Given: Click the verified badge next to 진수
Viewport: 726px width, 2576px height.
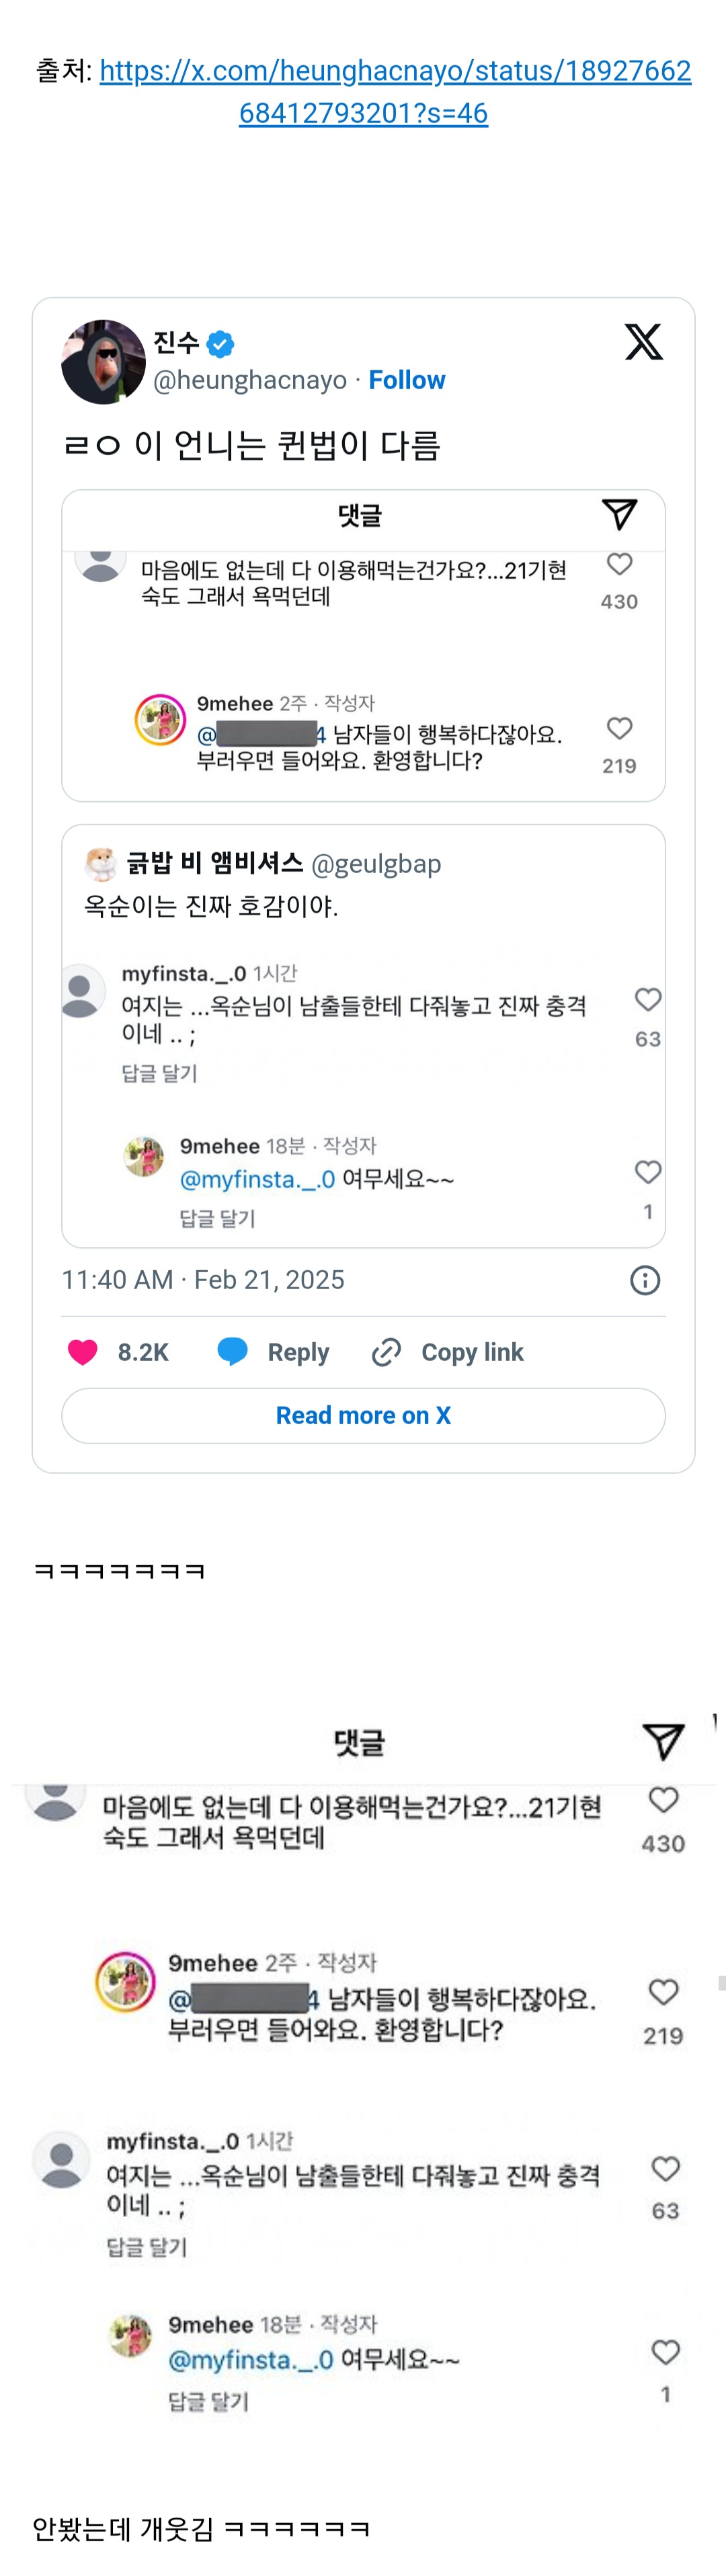Looking at the screenshot, I should (221, 344).
